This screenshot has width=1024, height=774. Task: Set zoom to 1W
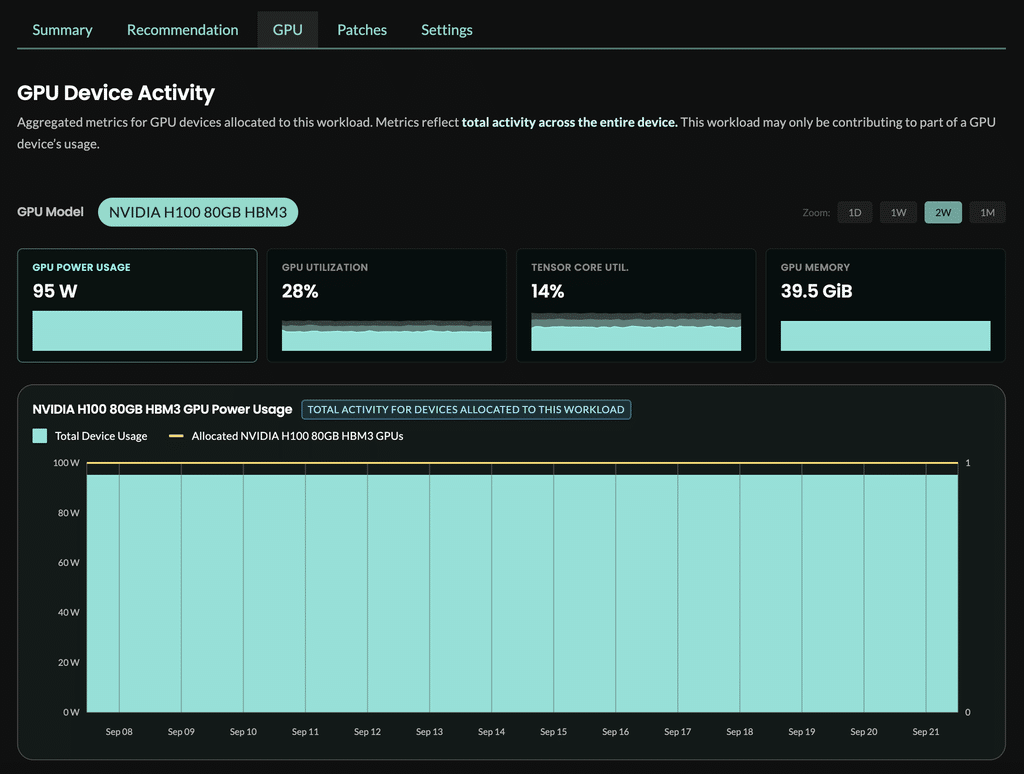point(899,212)
